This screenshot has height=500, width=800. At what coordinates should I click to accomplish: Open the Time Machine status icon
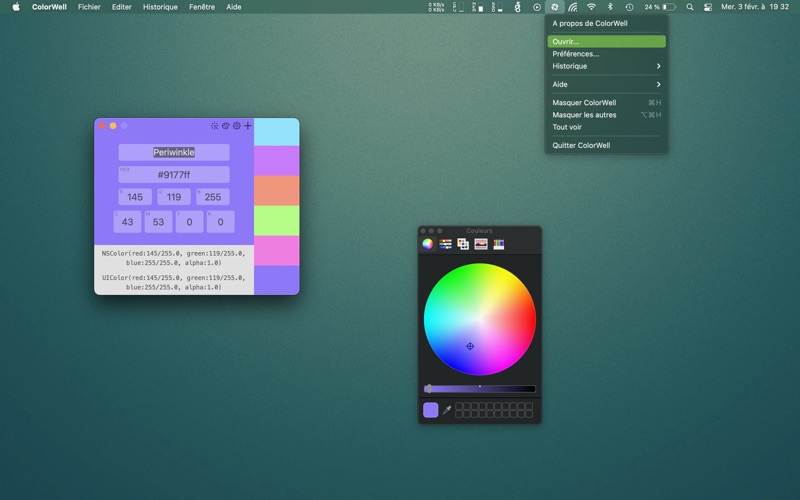(629, 7)
